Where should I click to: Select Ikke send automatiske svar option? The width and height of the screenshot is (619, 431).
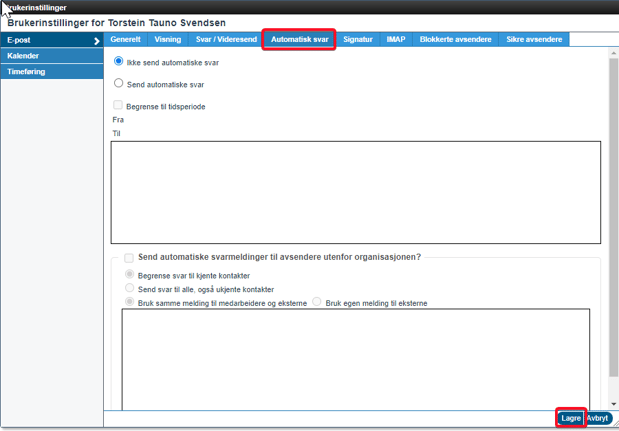(x=119, y=62)
